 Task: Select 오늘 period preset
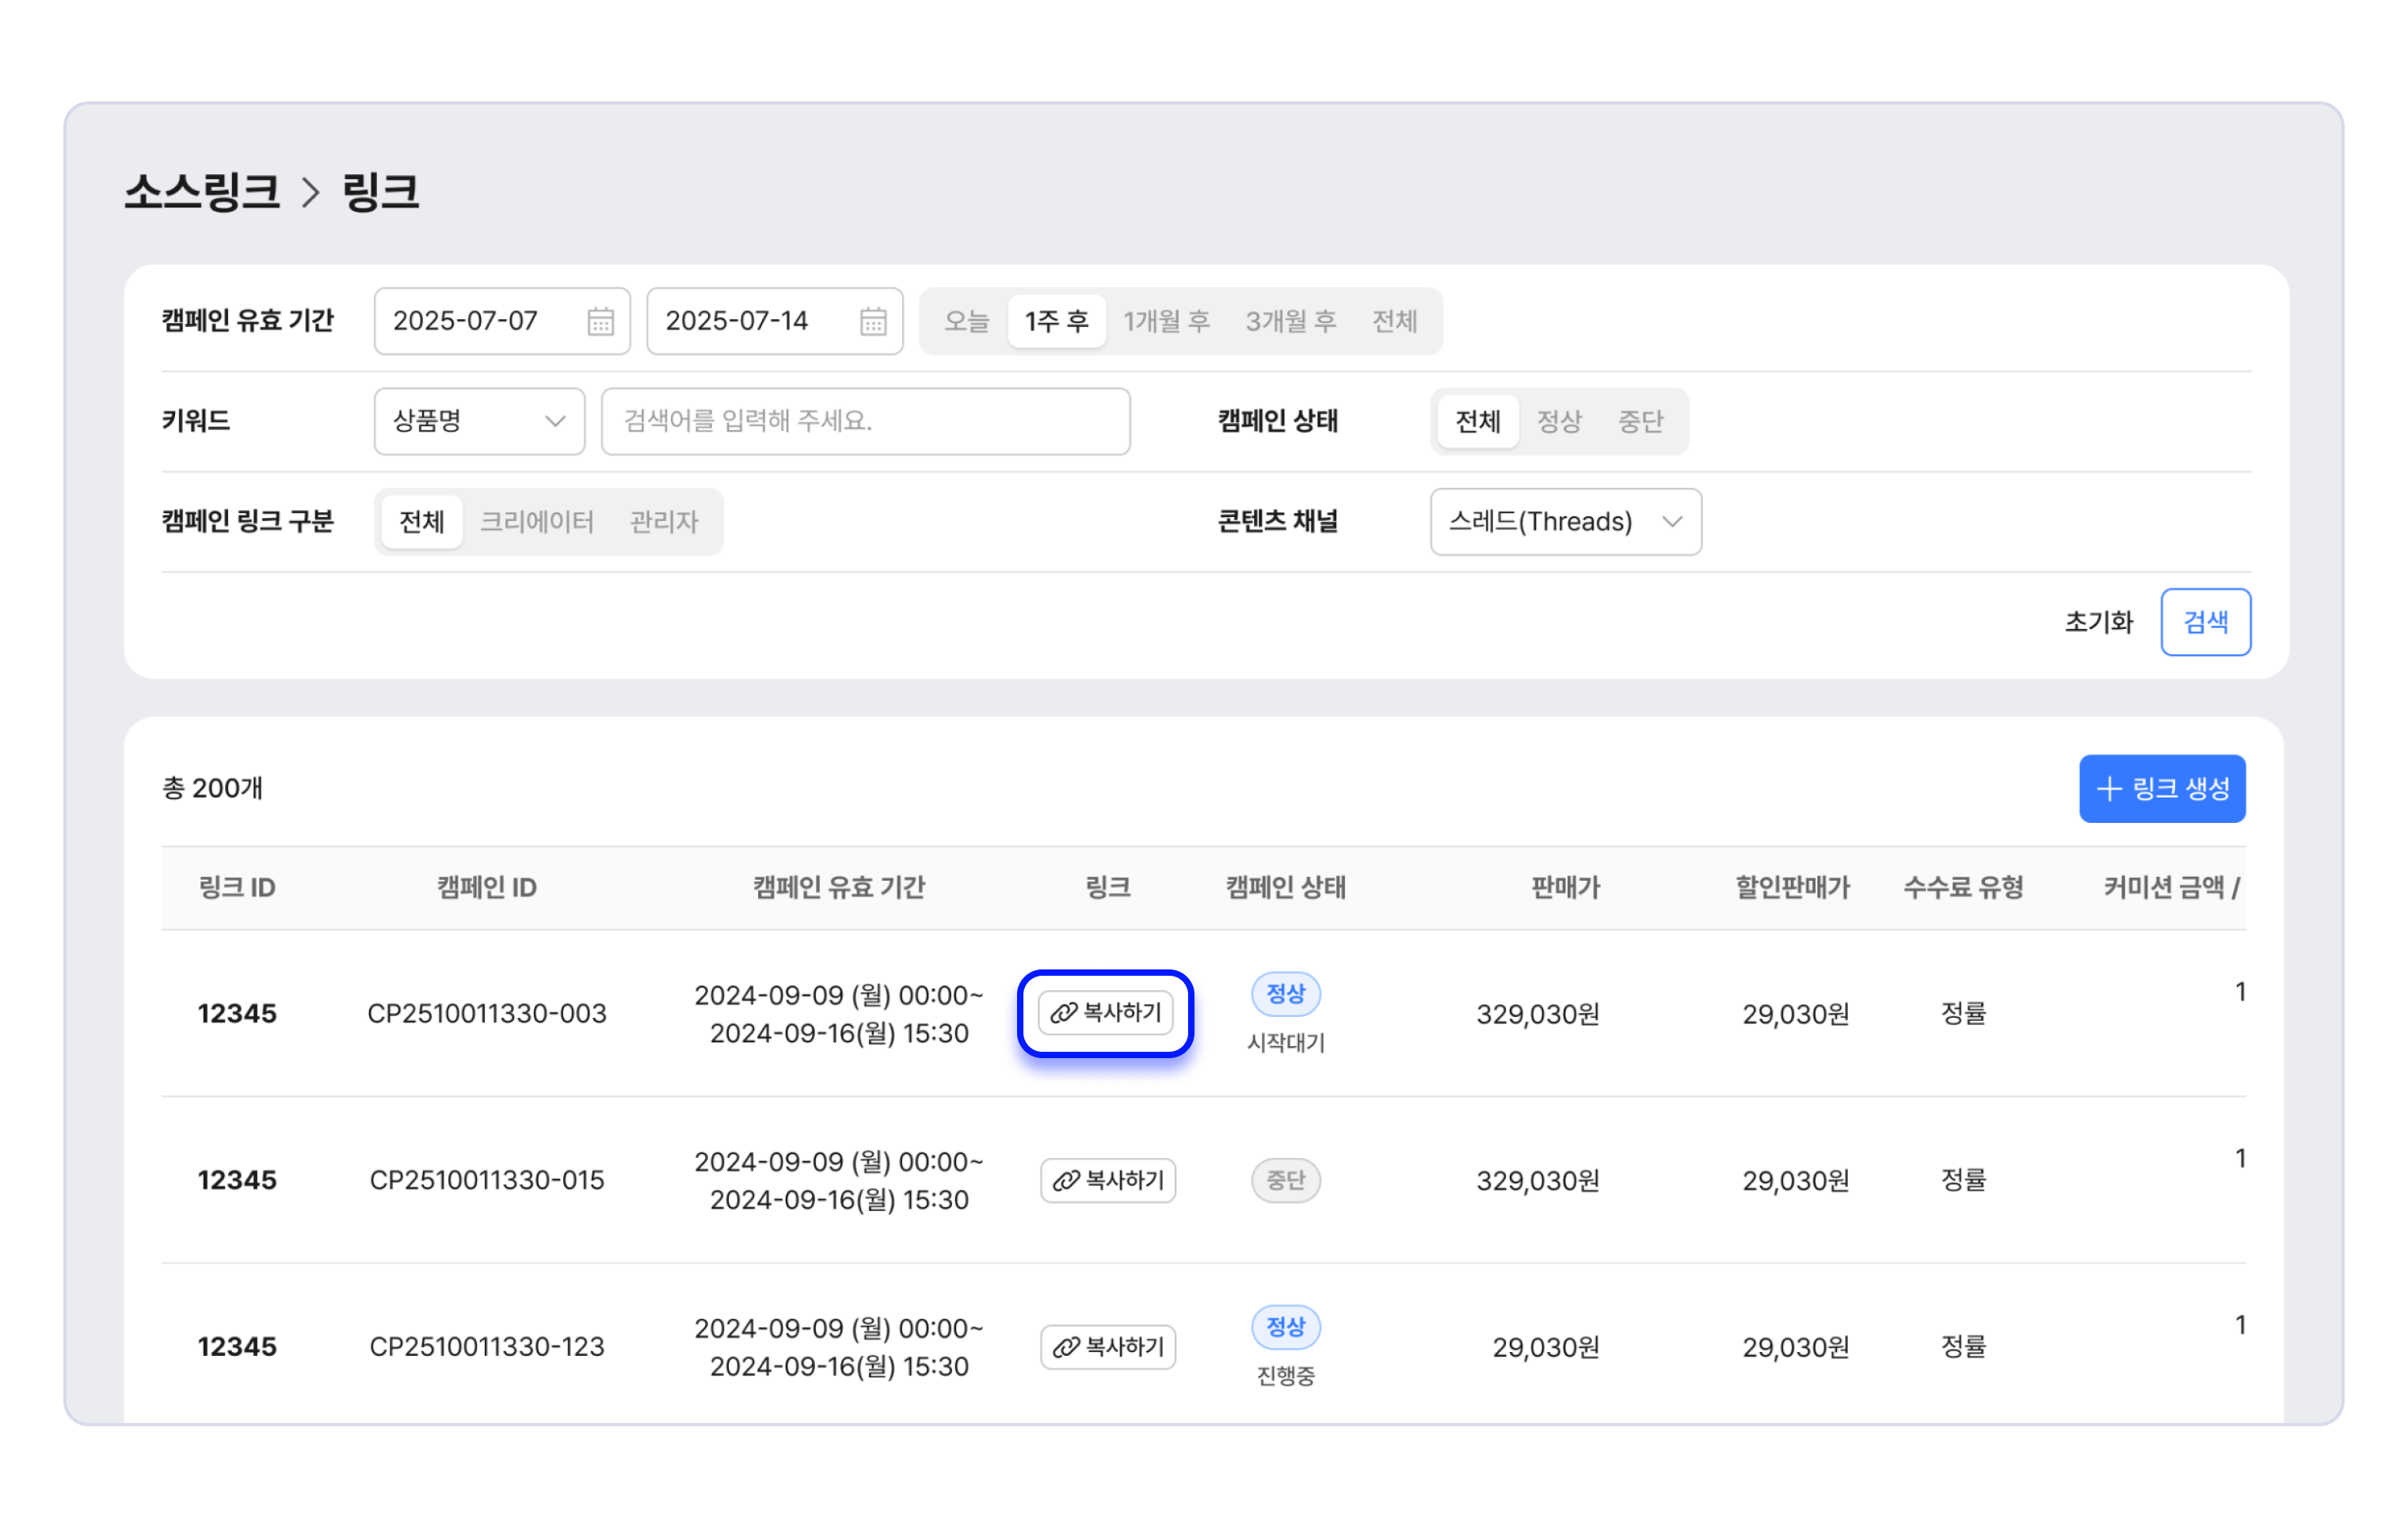pos(966,321)
